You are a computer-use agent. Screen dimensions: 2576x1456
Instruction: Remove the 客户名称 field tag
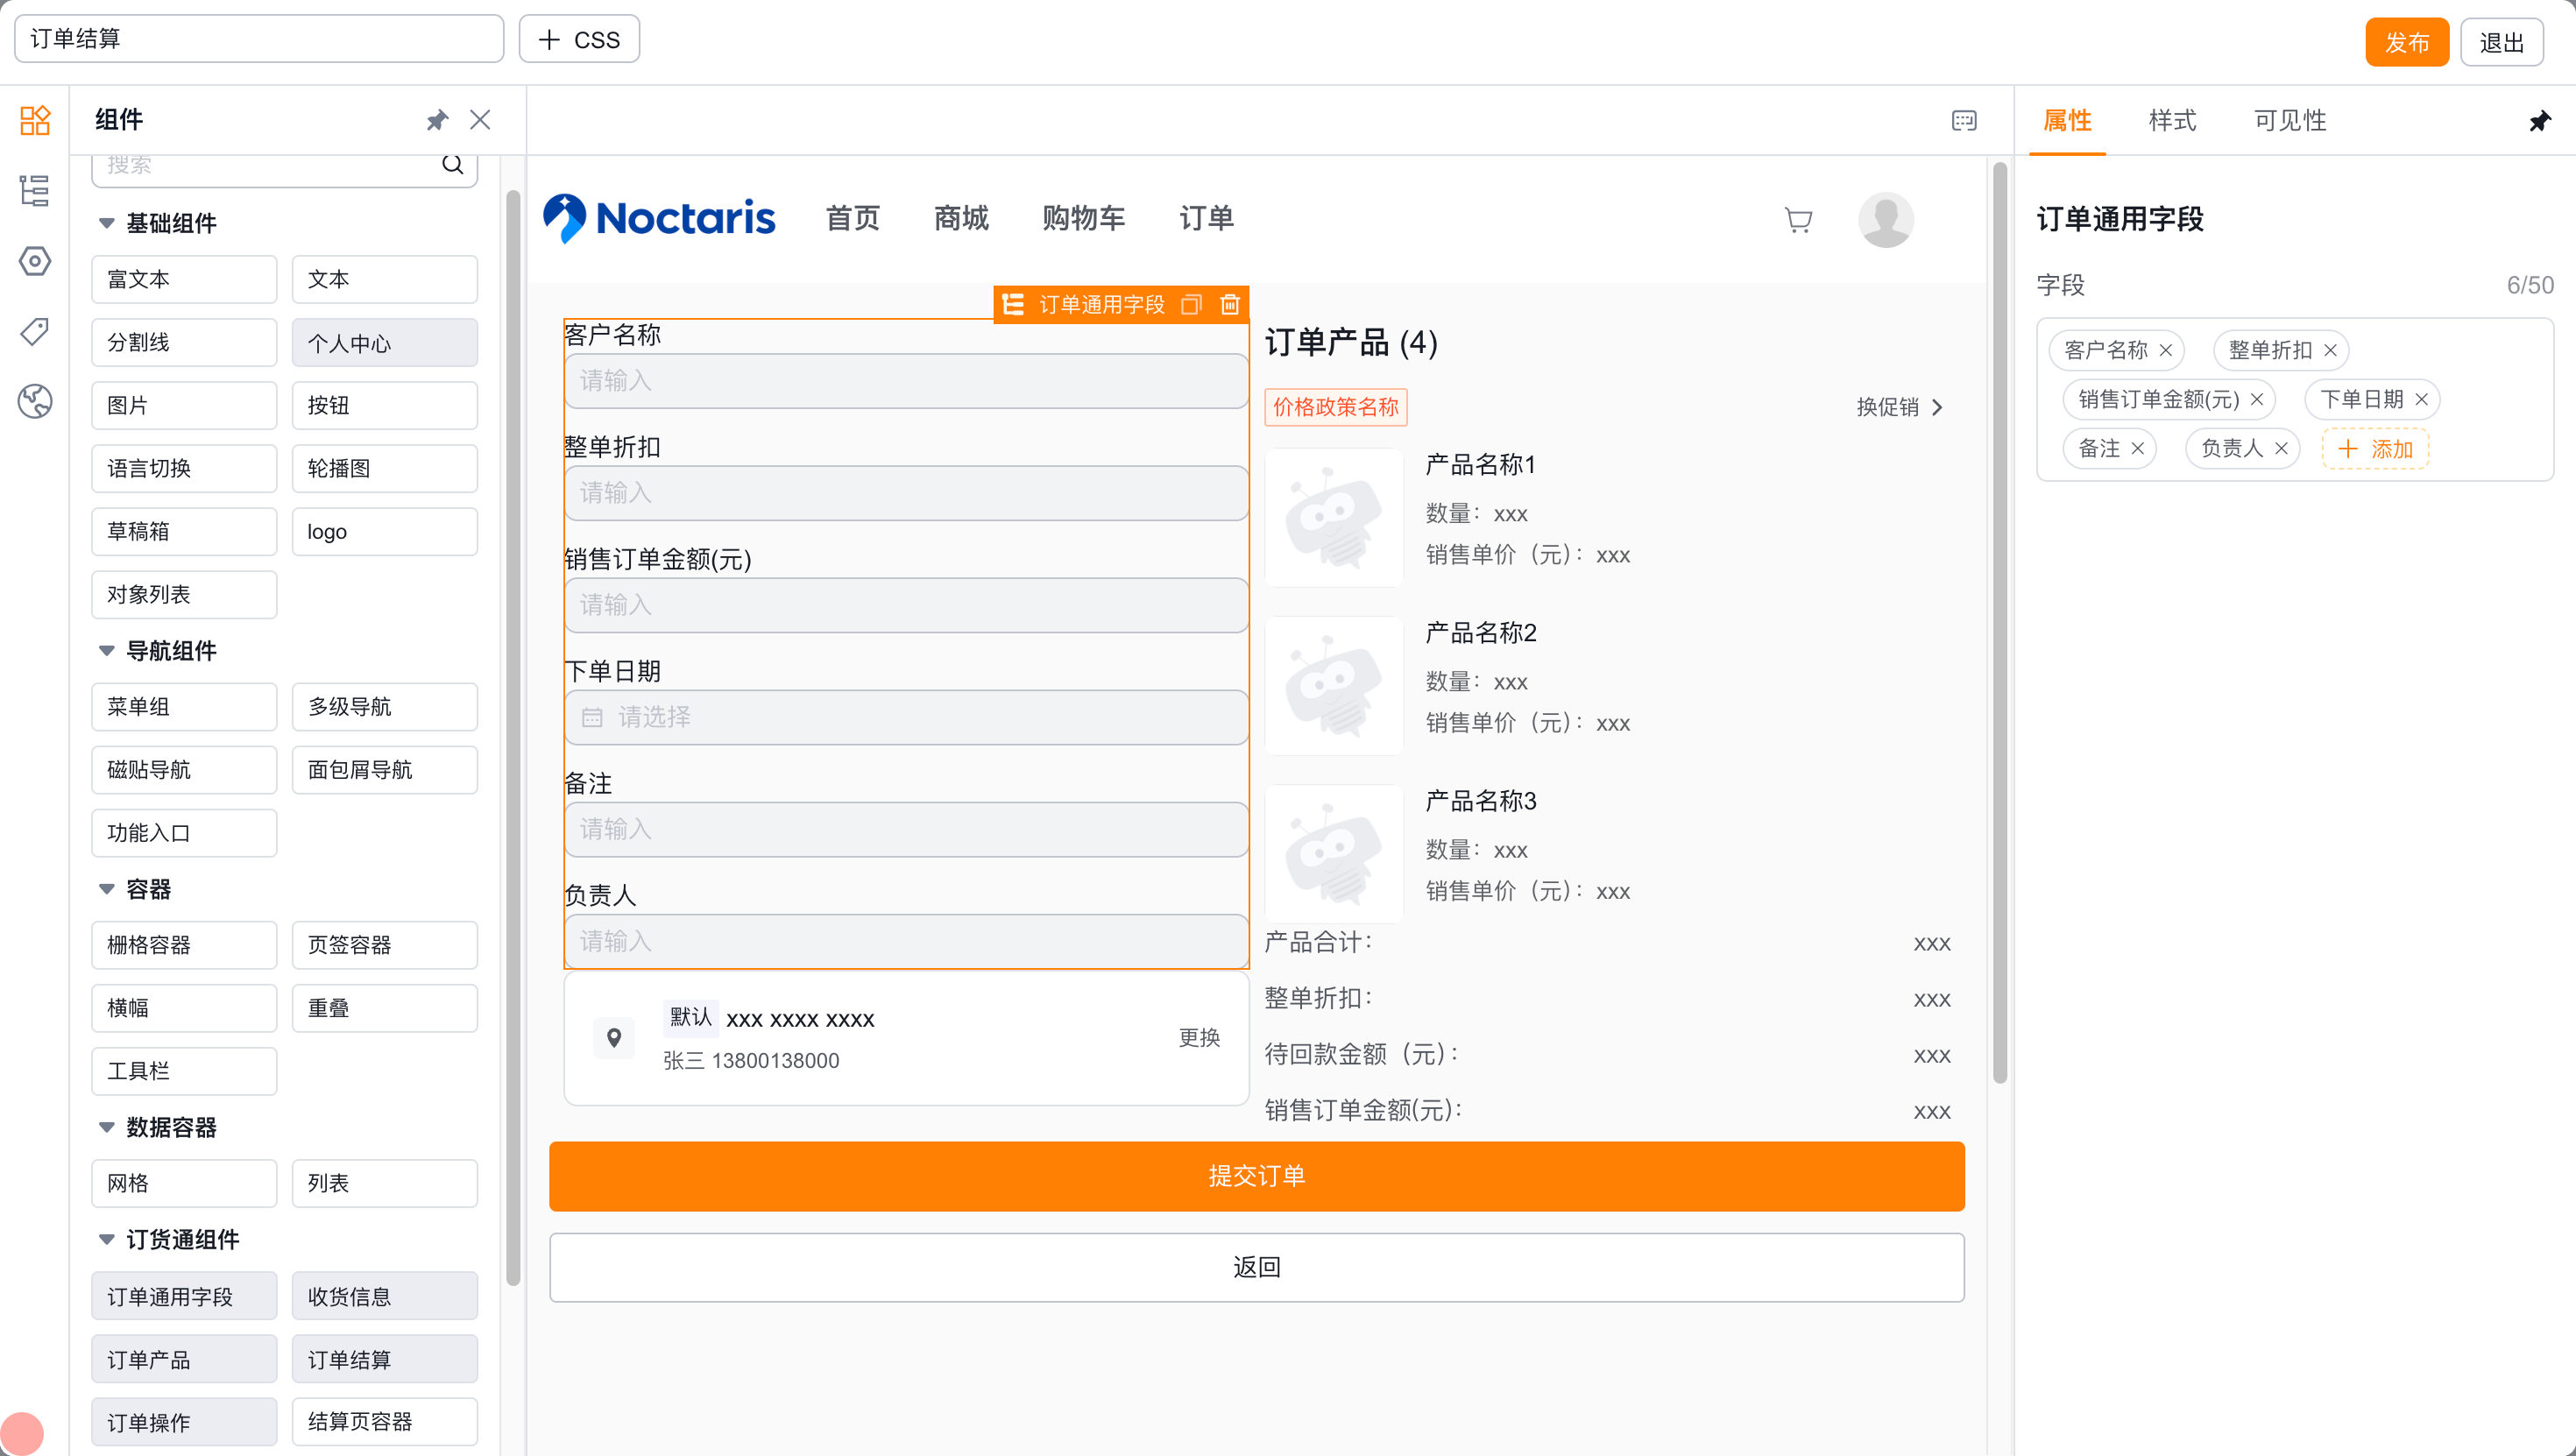2166,350
